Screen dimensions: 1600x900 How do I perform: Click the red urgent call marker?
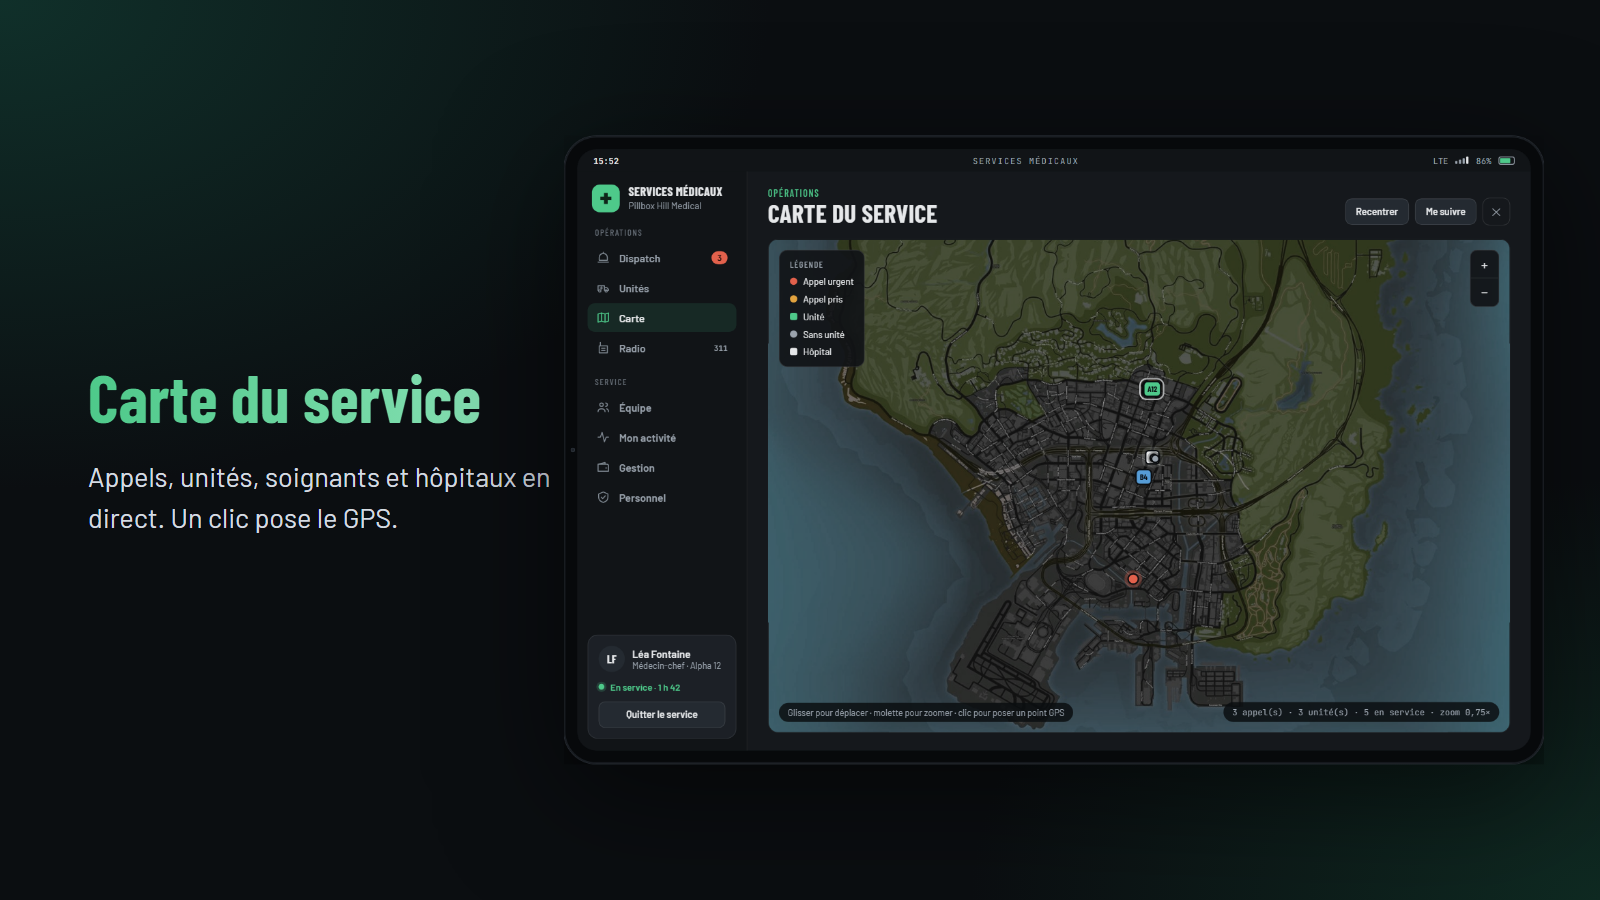point(1133,579)
